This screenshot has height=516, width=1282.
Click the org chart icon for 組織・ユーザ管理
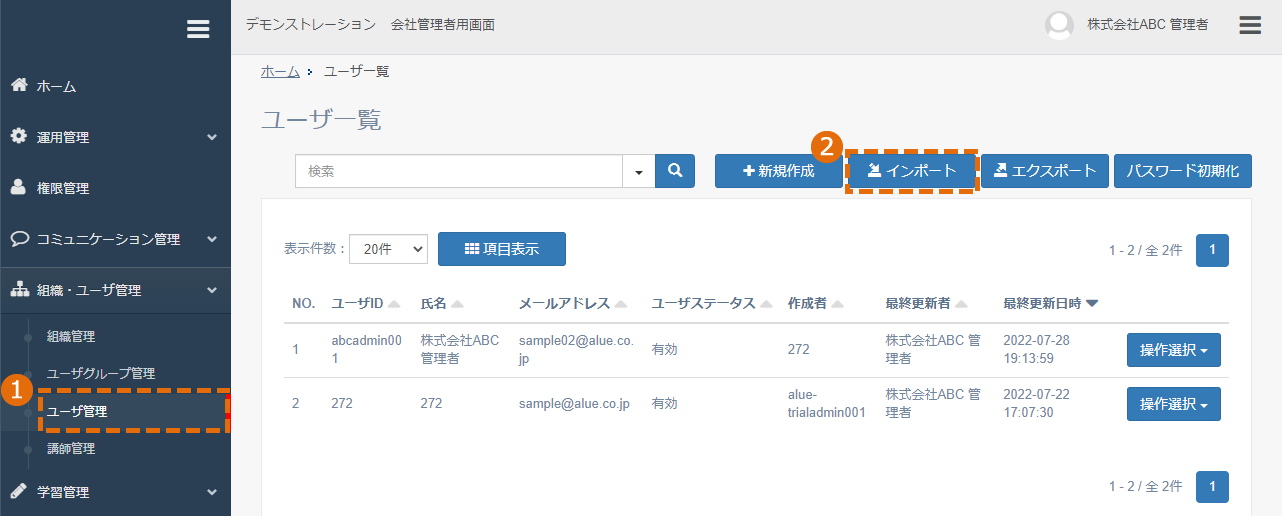(x=19, y=290)
